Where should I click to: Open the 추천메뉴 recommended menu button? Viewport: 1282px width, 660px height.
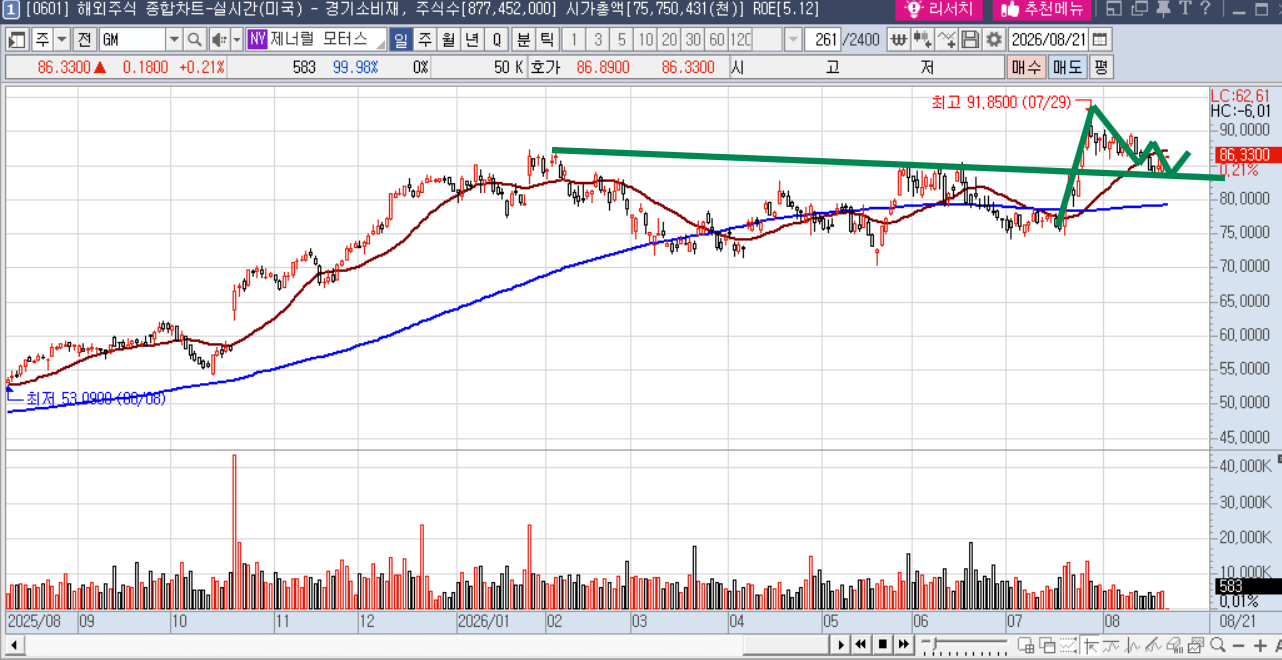tap(1041, 10)
